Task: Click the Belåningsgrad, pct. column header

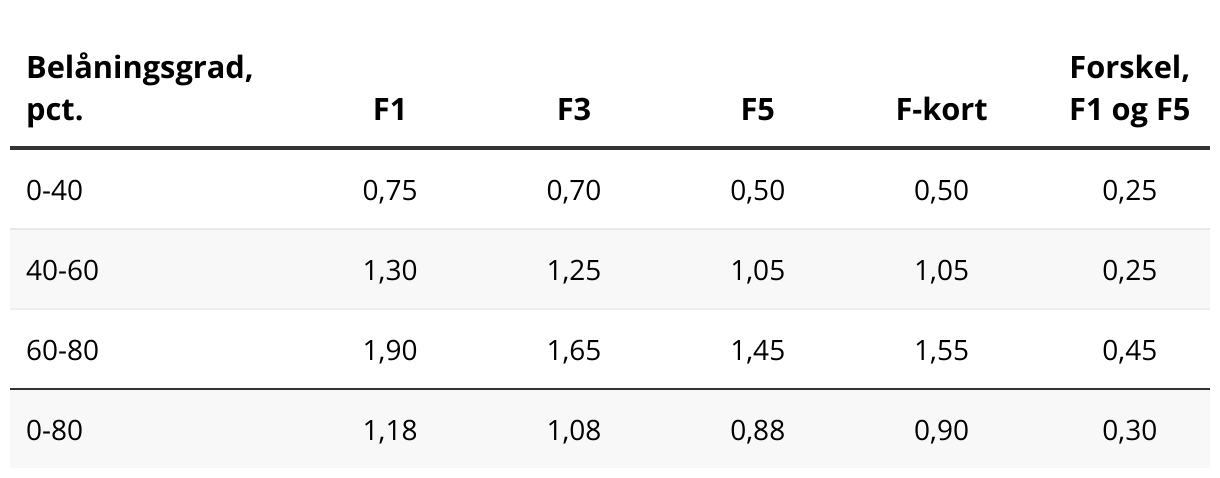Action: point(139,89)
